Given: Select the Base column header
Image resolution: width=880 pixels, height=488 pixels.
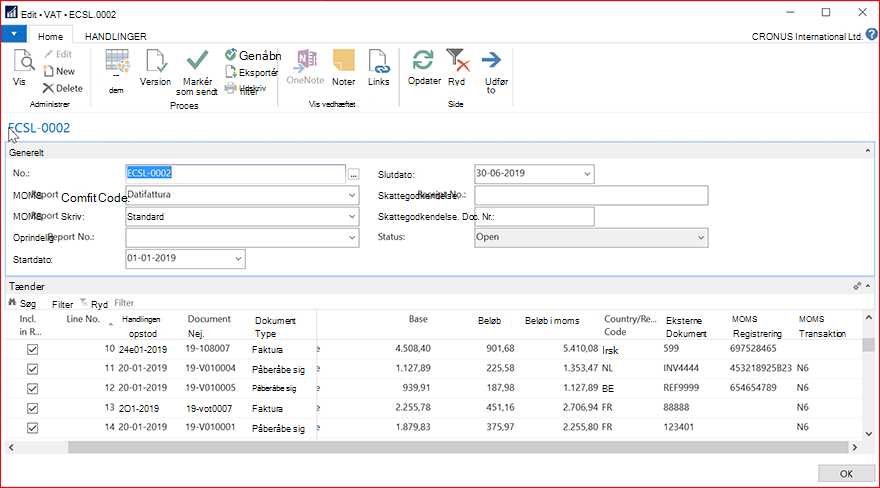Looking at the screenshot, I should (x=418, y=319).
